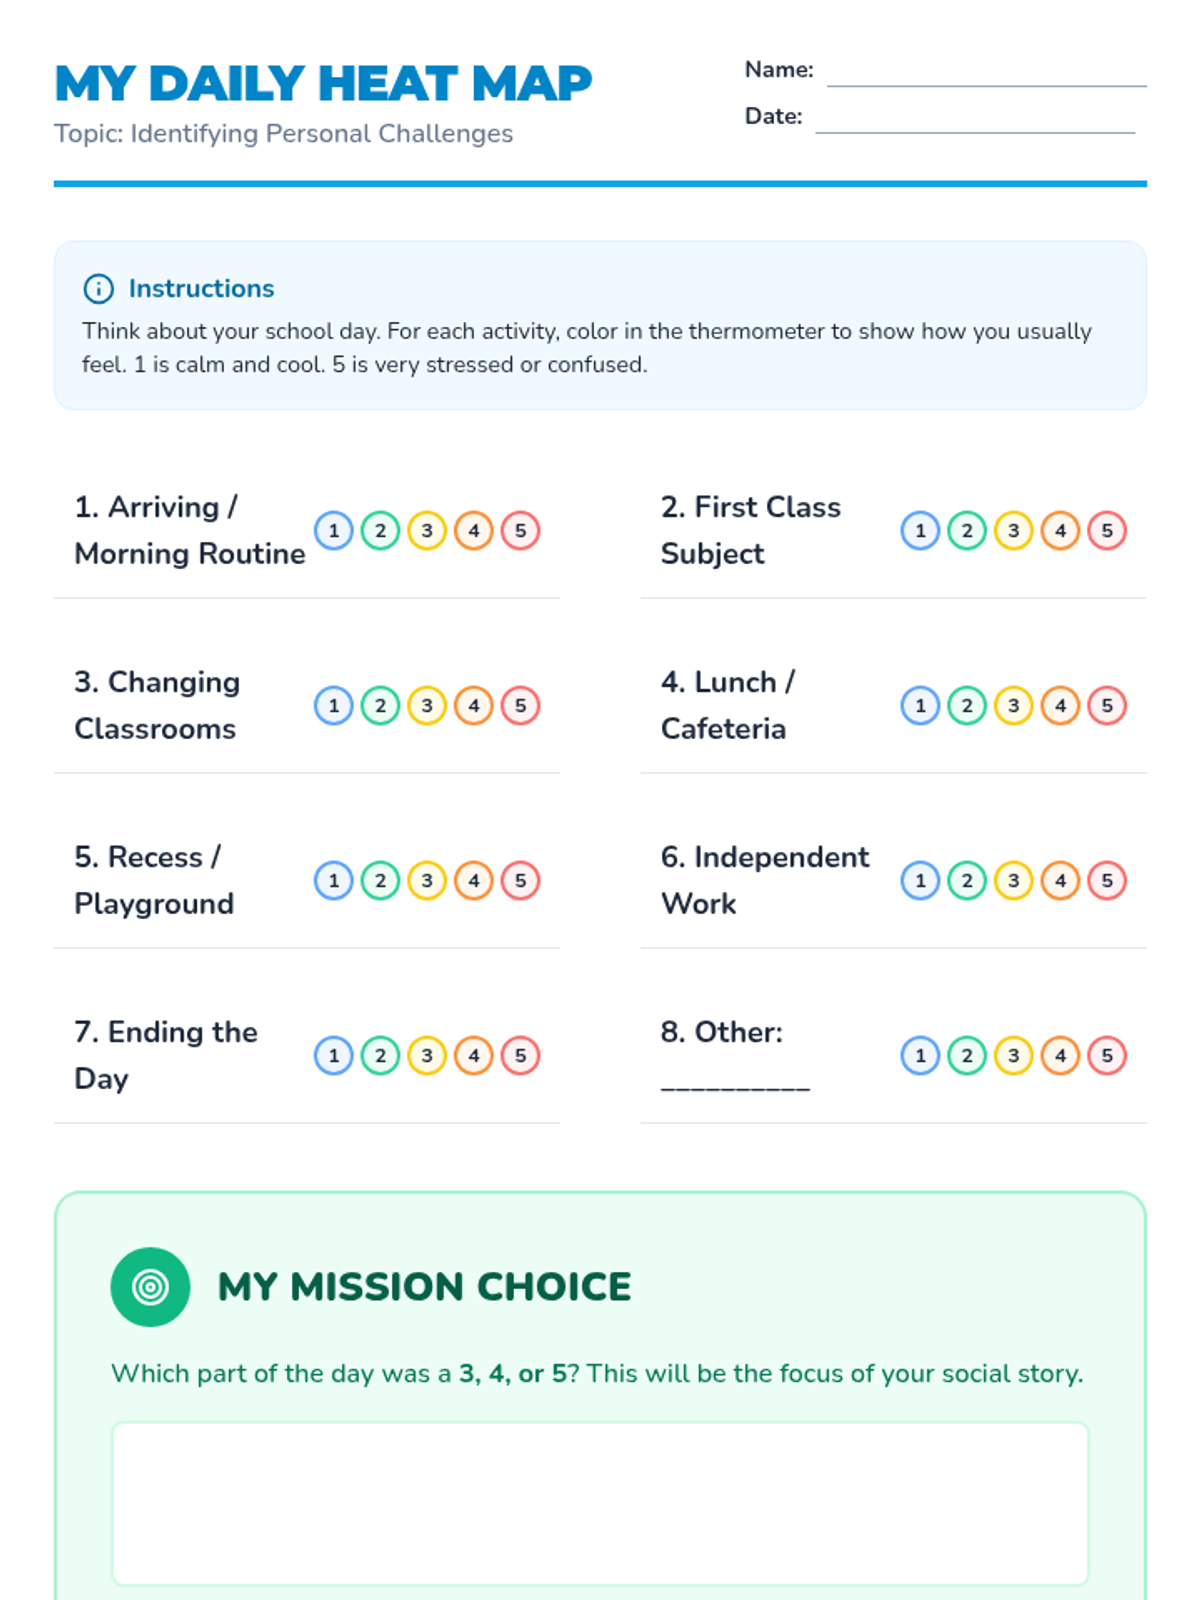Pick rating 4 for Changing Classrooms
Viewport: 1200px width, 1600px height.
click(474, 706)
